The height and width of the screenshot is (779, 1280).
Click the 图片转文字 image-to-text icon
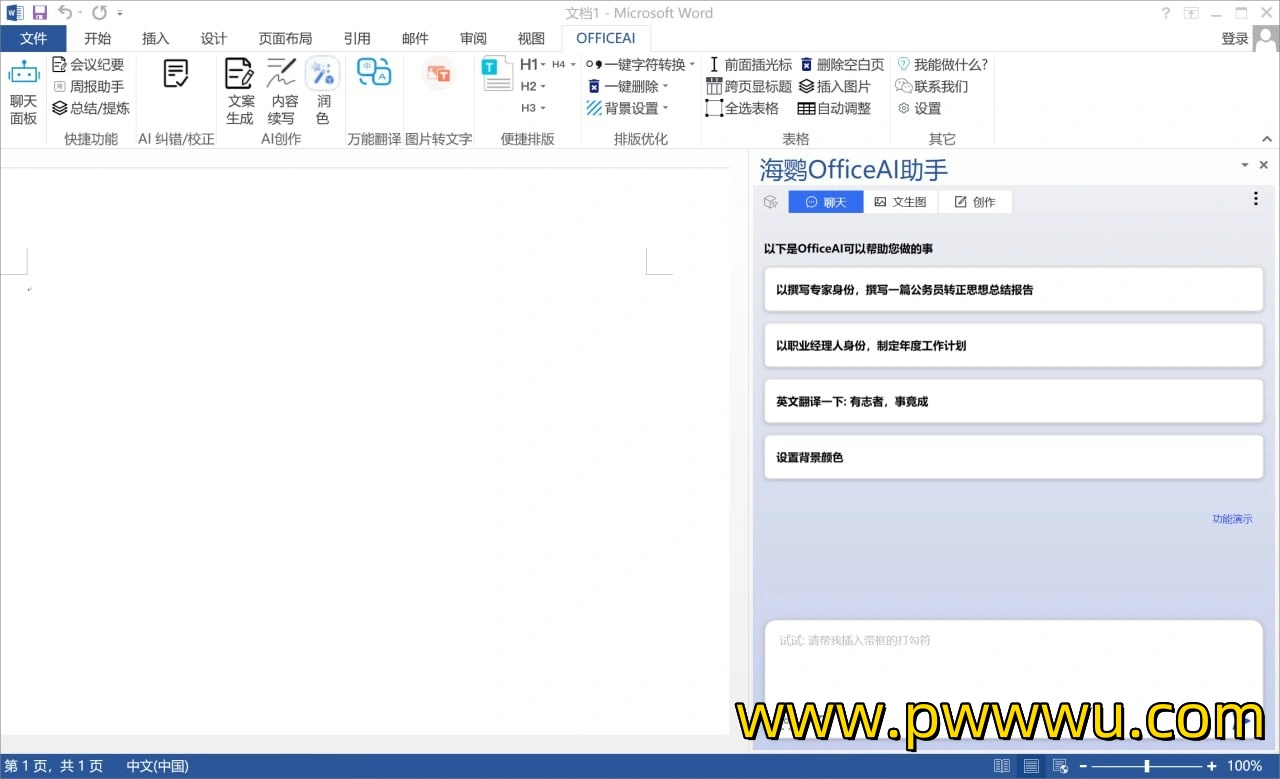click(x=438, y=73)
